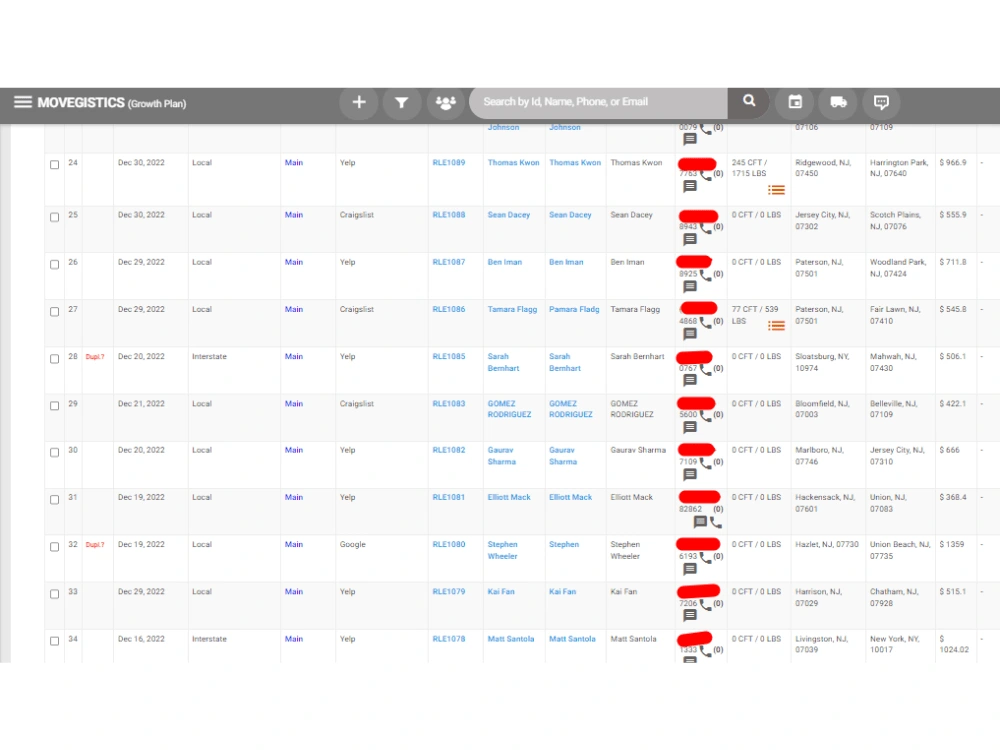Open lead RLE1082
Image resolution: width=1000 pixels, height=750 pixels.
[x=449, y=450]
